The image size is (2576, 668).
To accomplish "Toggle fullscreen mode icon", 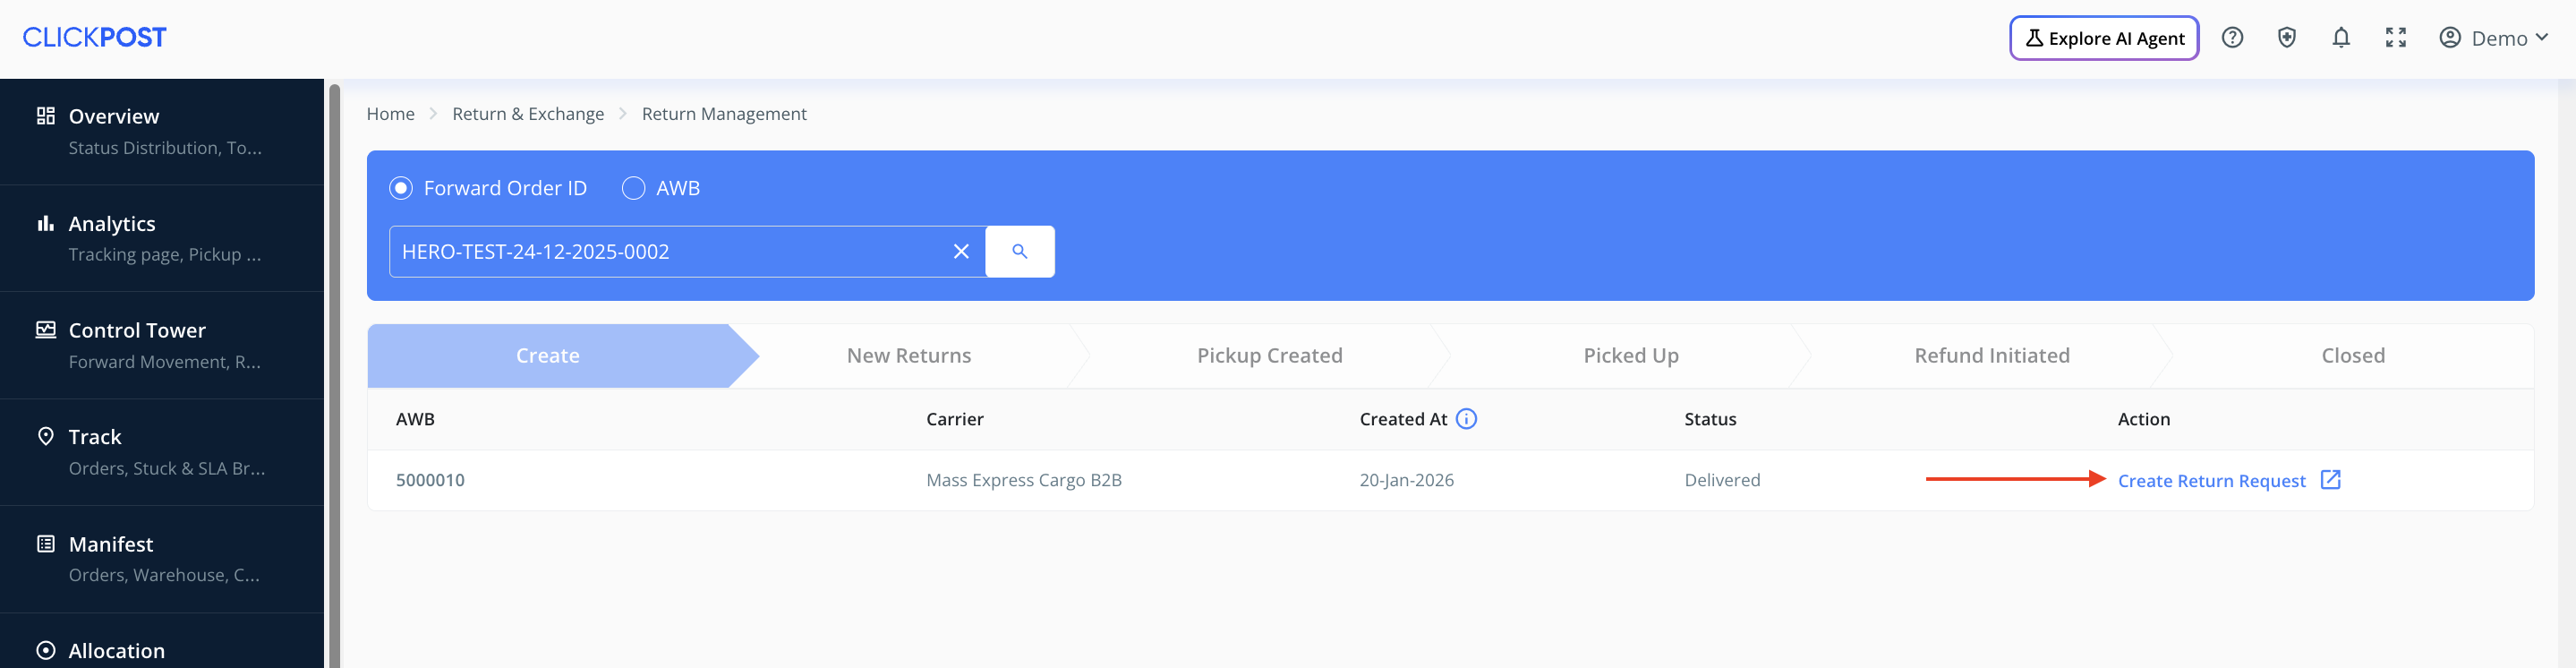I will pyautogui.click(x=2395, y=38).
